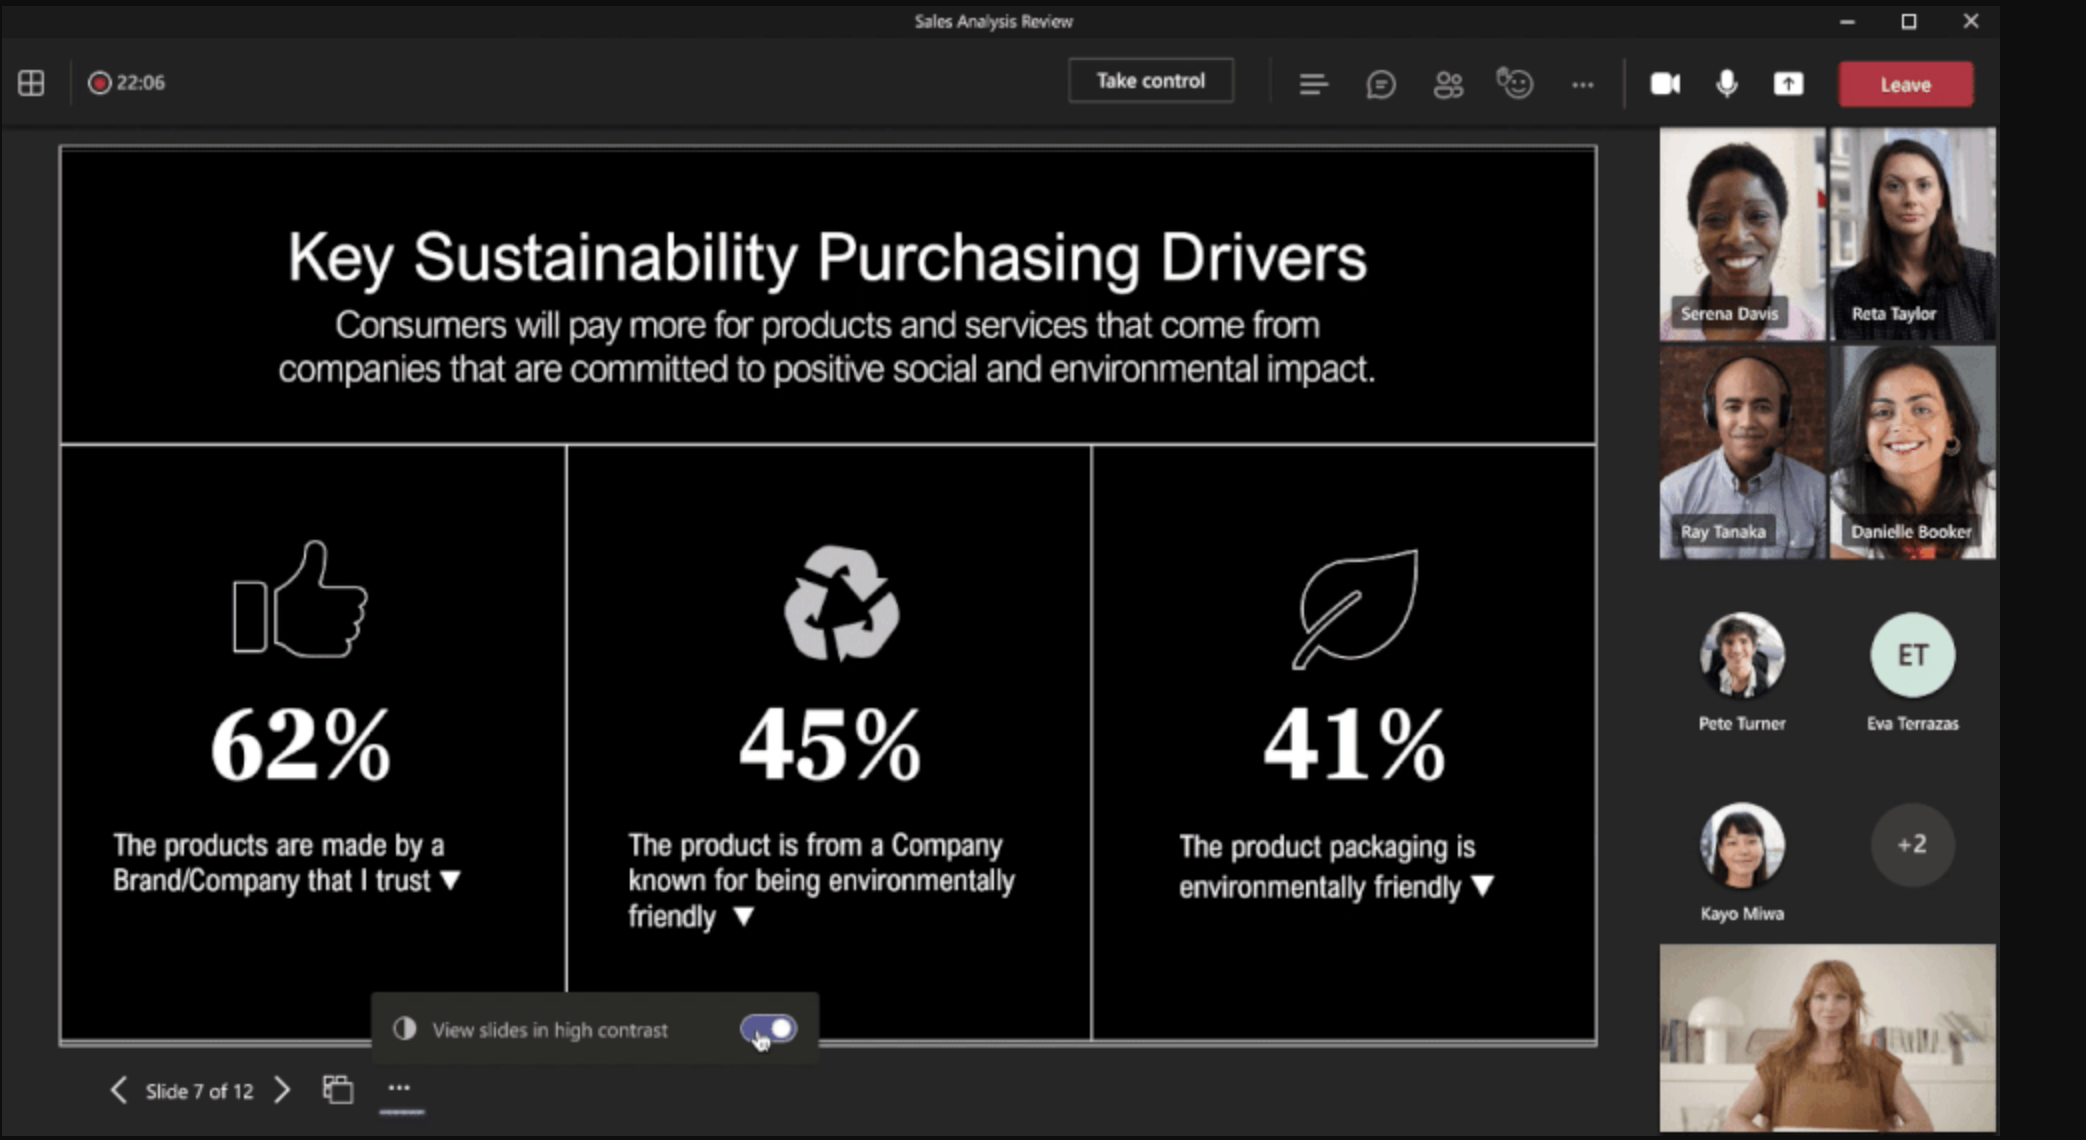2086x1140 pixels.
Task: Click the thumbs up icon on slide
Action: [x=300, y=600]
